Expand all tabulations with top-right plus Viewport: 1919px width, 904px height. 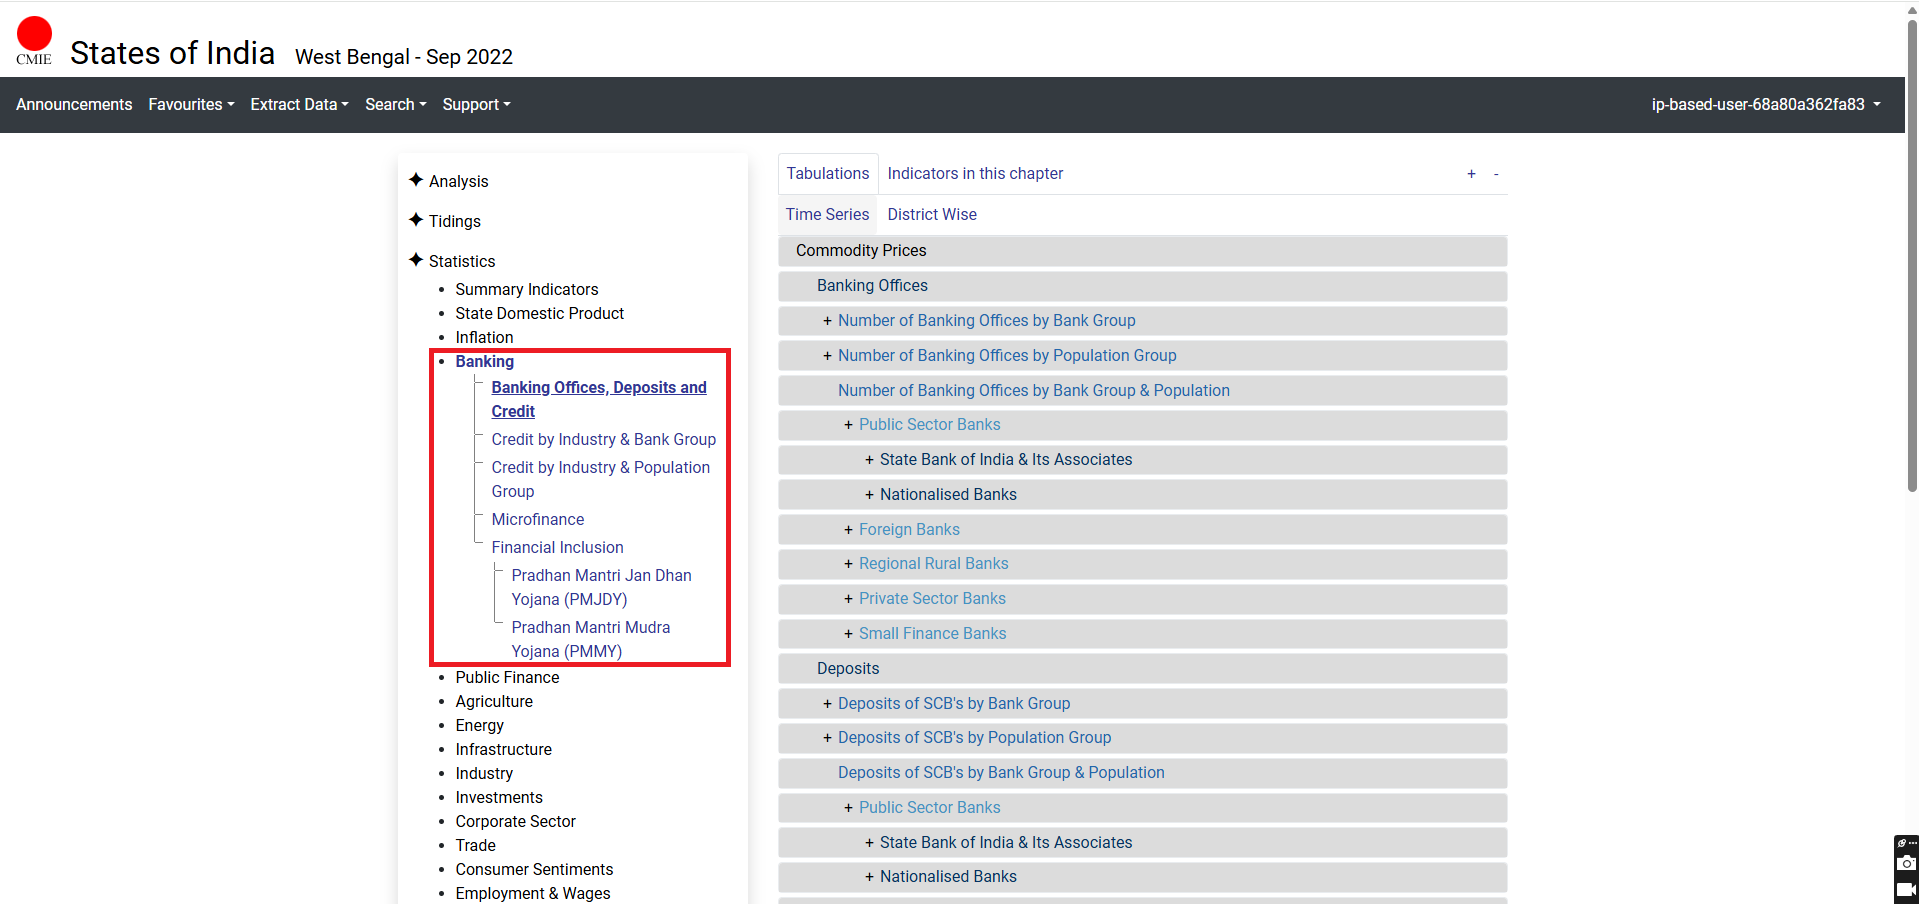tap(1471, 174)
